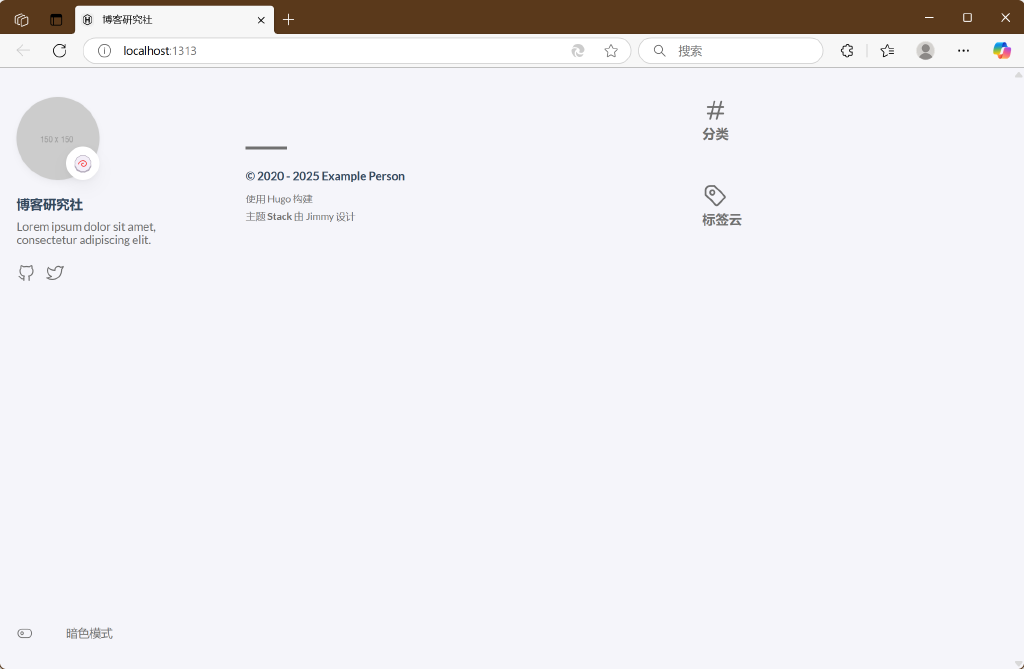Click inside the 搜索 search box
1024x669 pixels.
(x=730, y=50)
